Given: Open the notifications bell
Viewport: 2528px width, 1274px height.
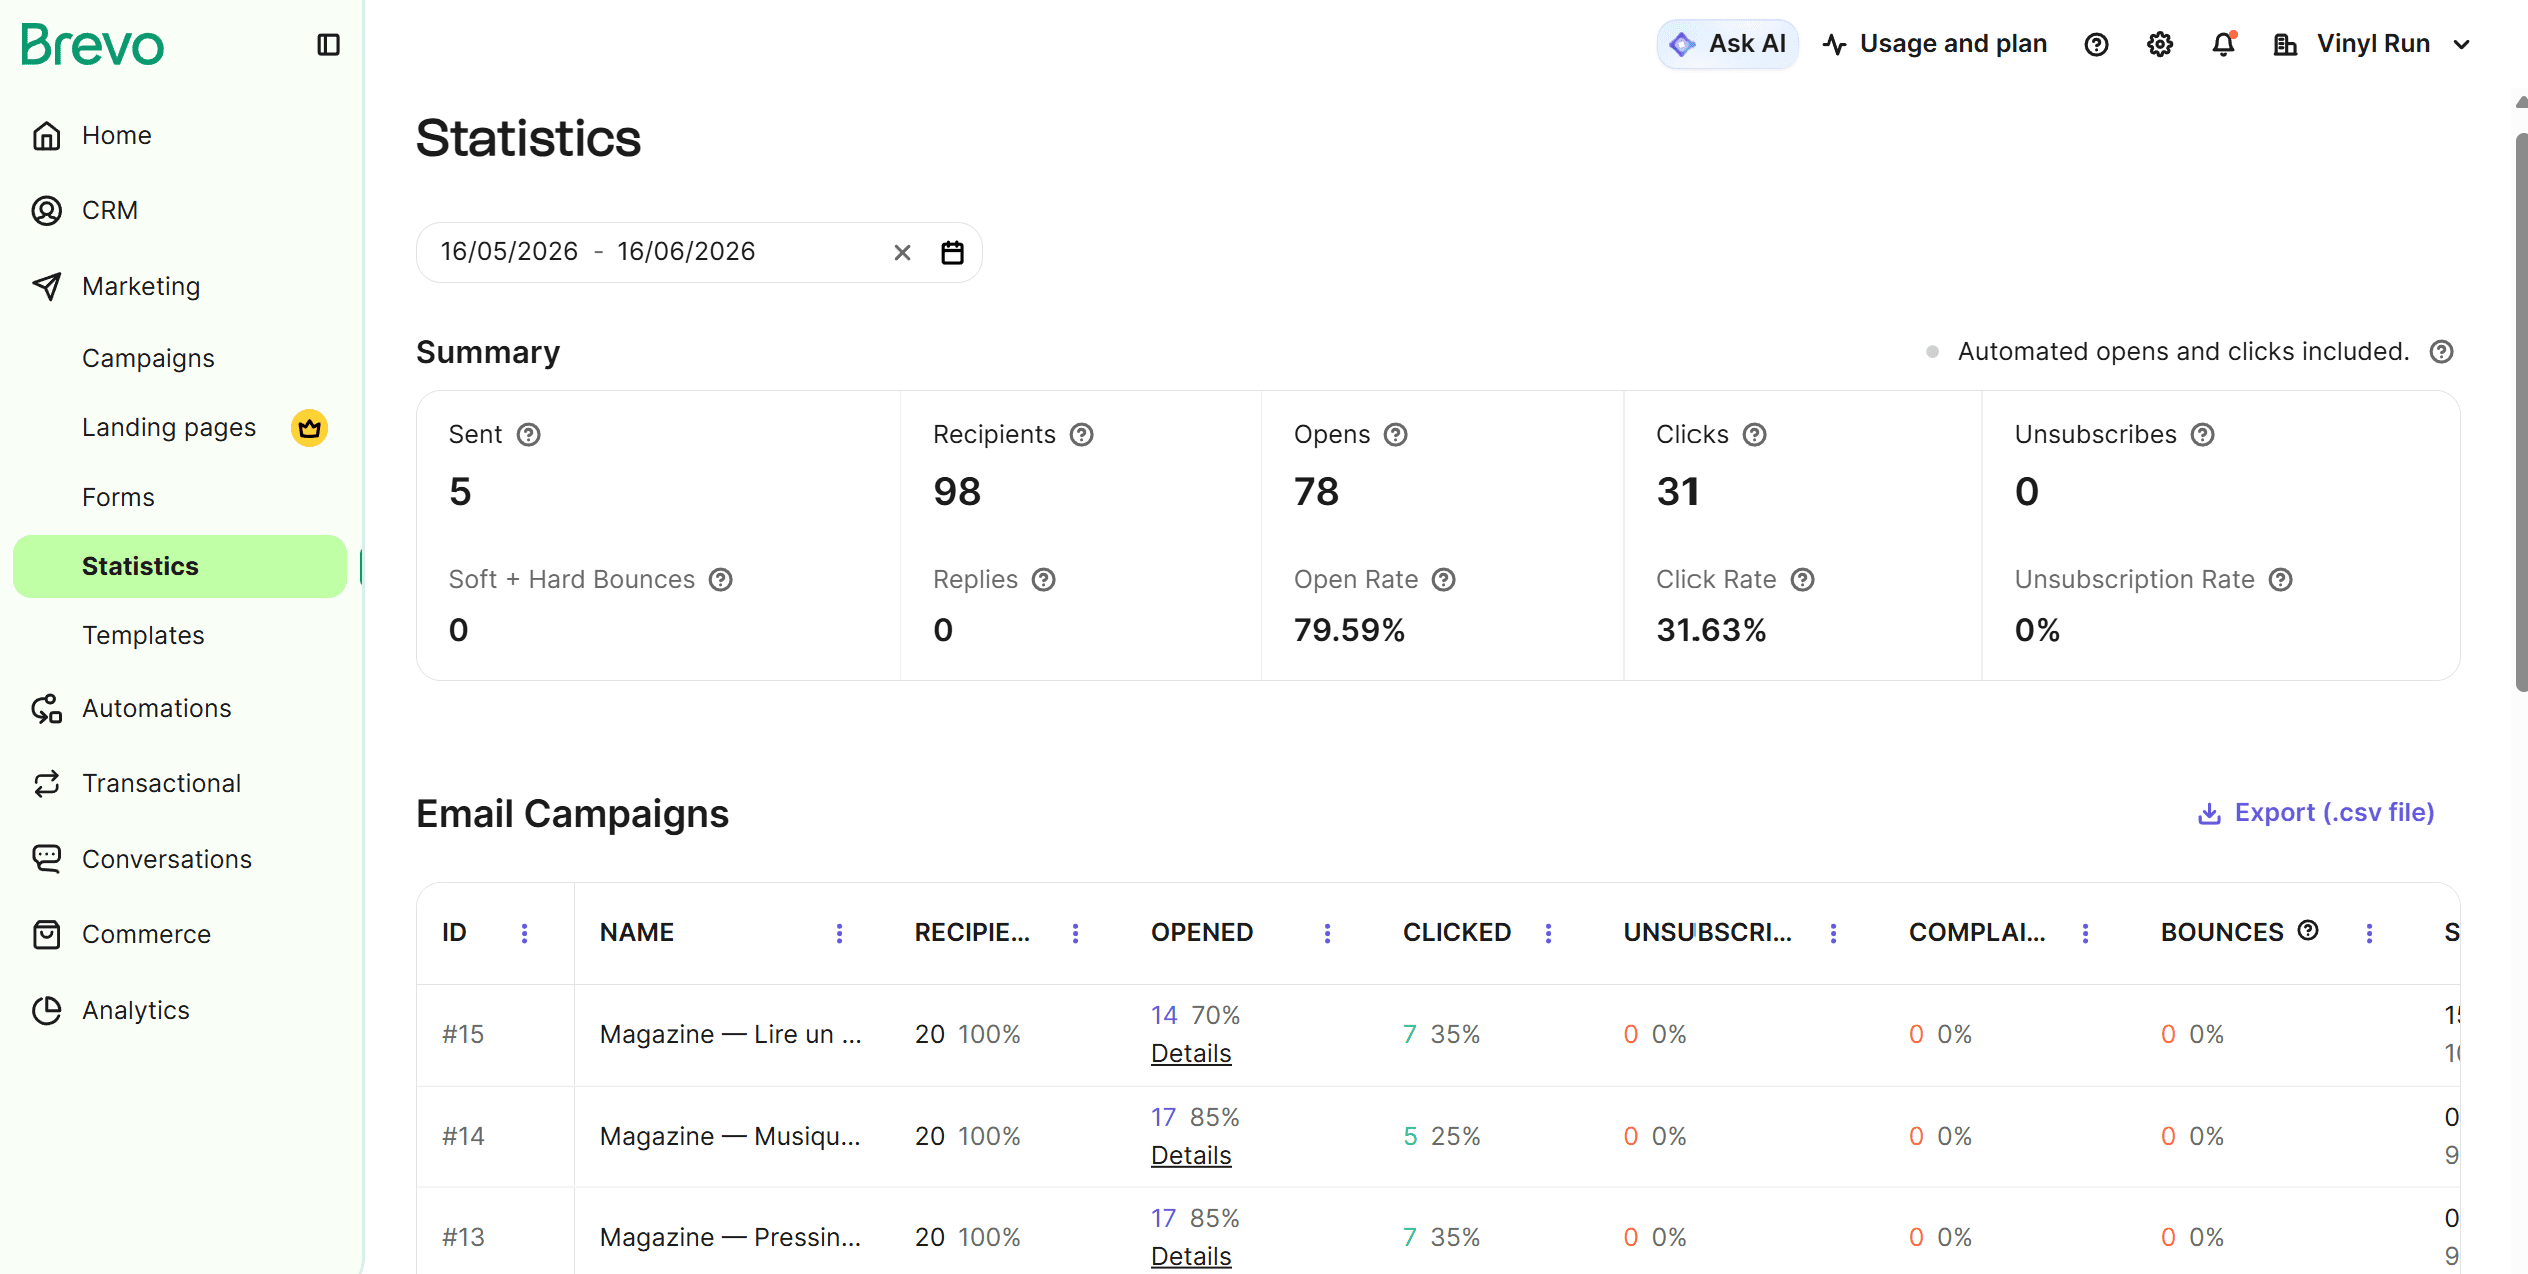Looking at the screenshot, I should click(x=2223, y=44).
